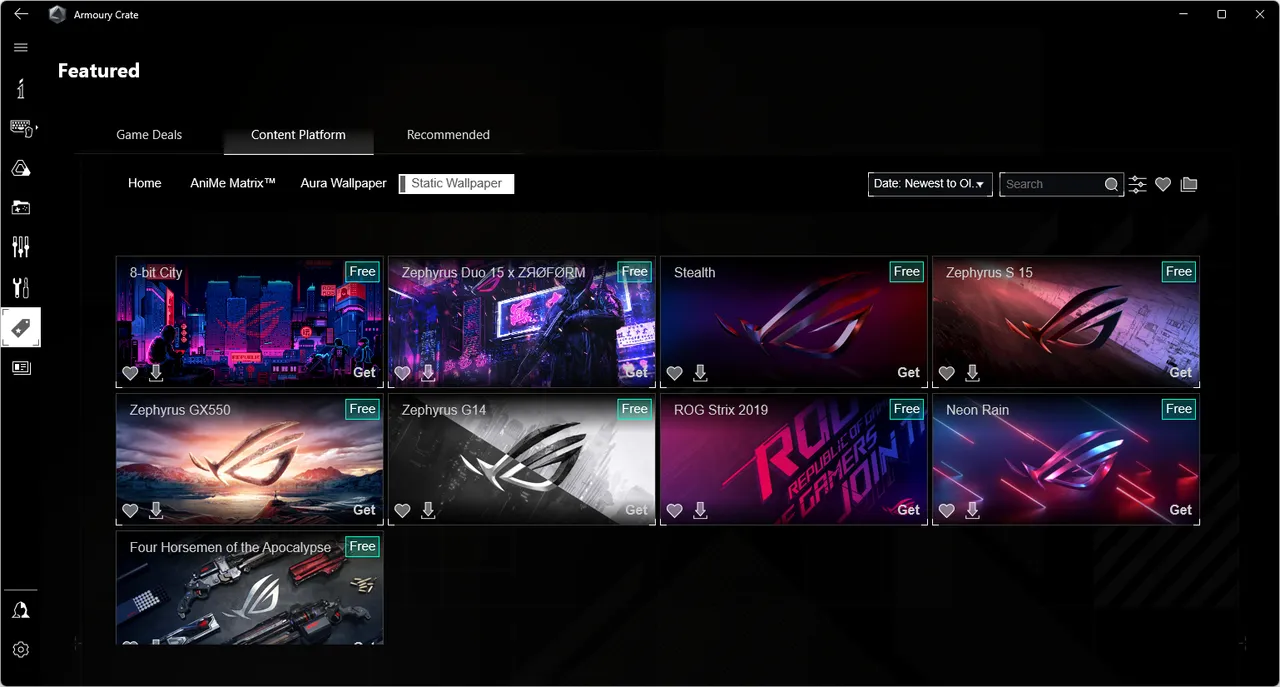Favorite the Zephyrus S 15 wallpaper
The image size is (1280, 687).
point(946,373)
